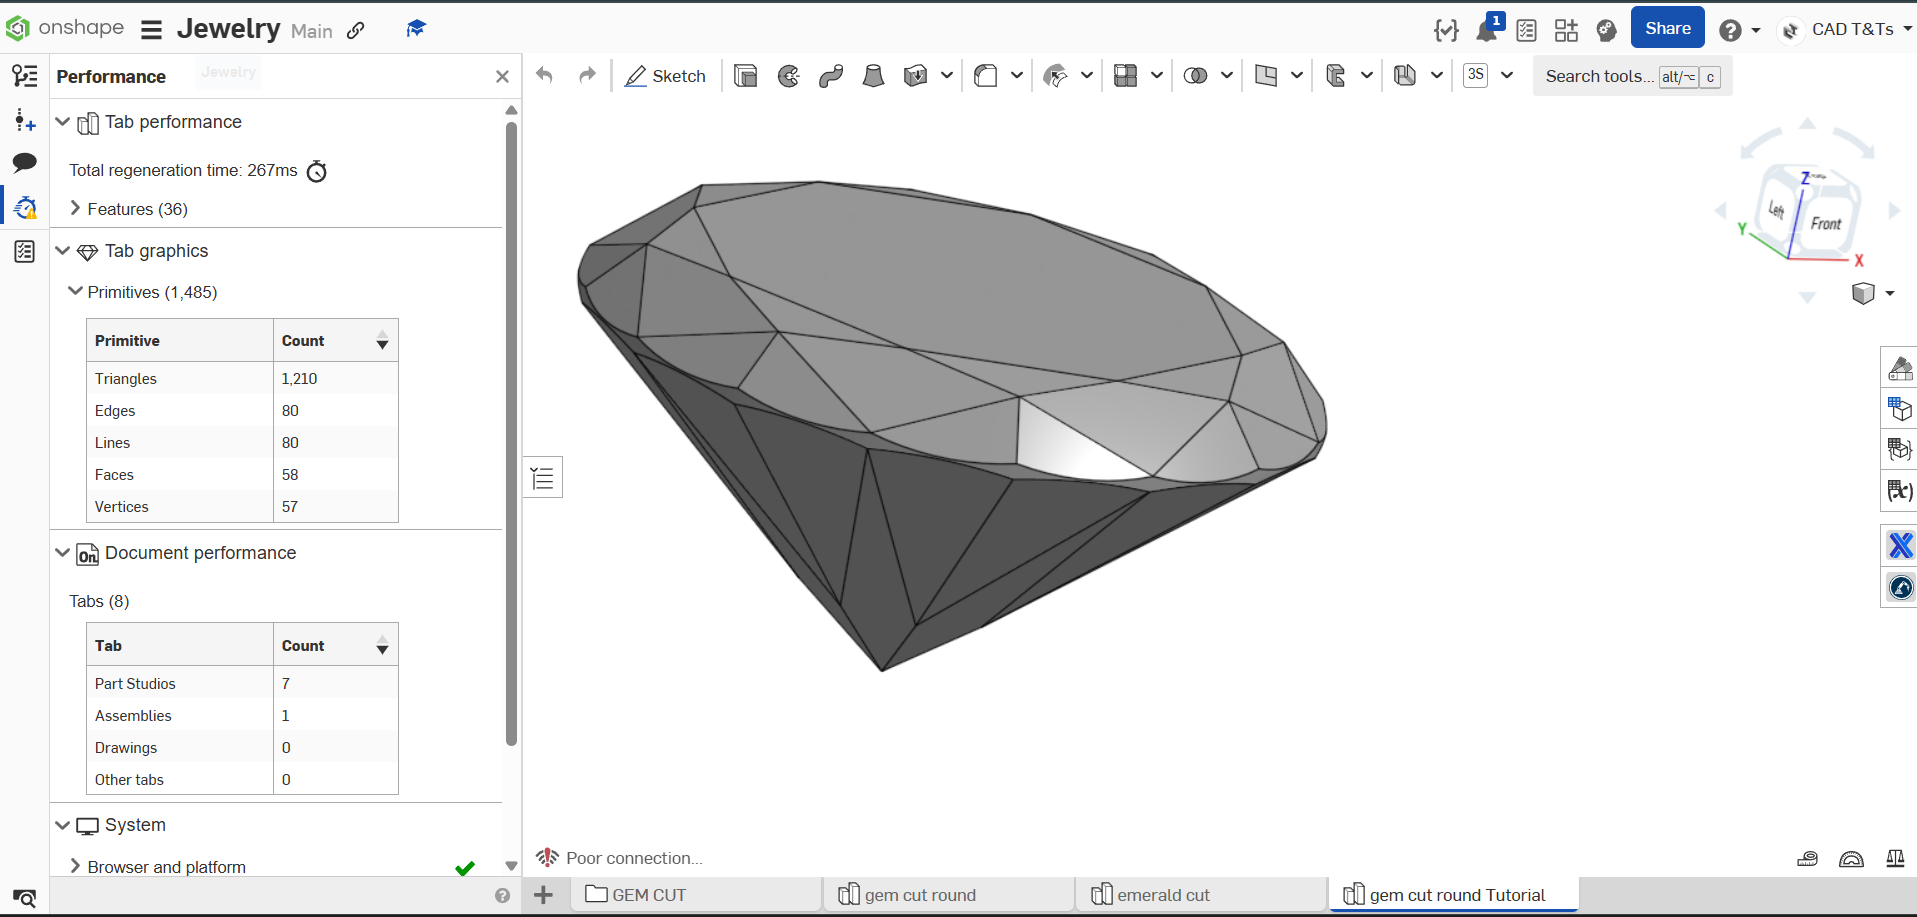The width and height of the screenshot is (1917, 917).
Task: Open the linear pattern tool dropdown
Action: [1157, 76]
